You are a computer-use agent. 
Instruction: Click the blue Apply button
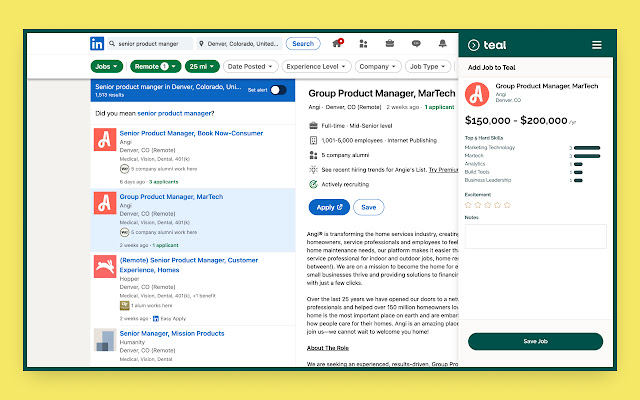tap(329, 207)
